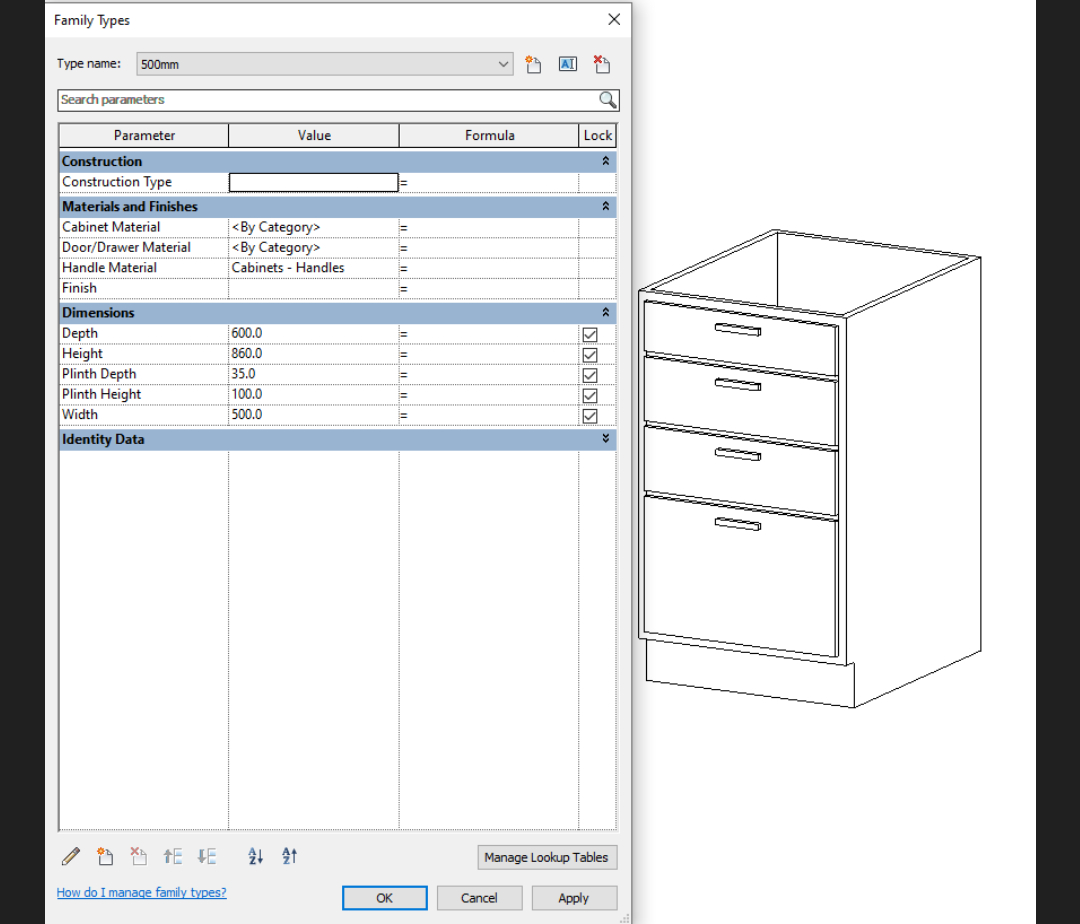1080x924 pixels.
Task: Move parameter up with the up-arrow icon
Action: click(x=173, y=856)
